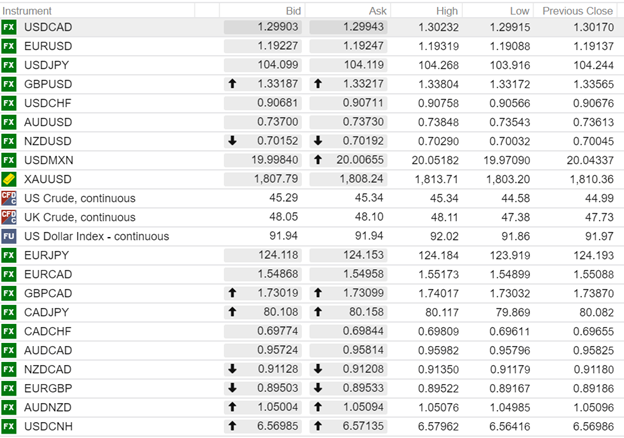Viewport: 624px width, 438px height.
Task: Click the USDCAD bid price 1.29903
Action: tap(276, 27)
